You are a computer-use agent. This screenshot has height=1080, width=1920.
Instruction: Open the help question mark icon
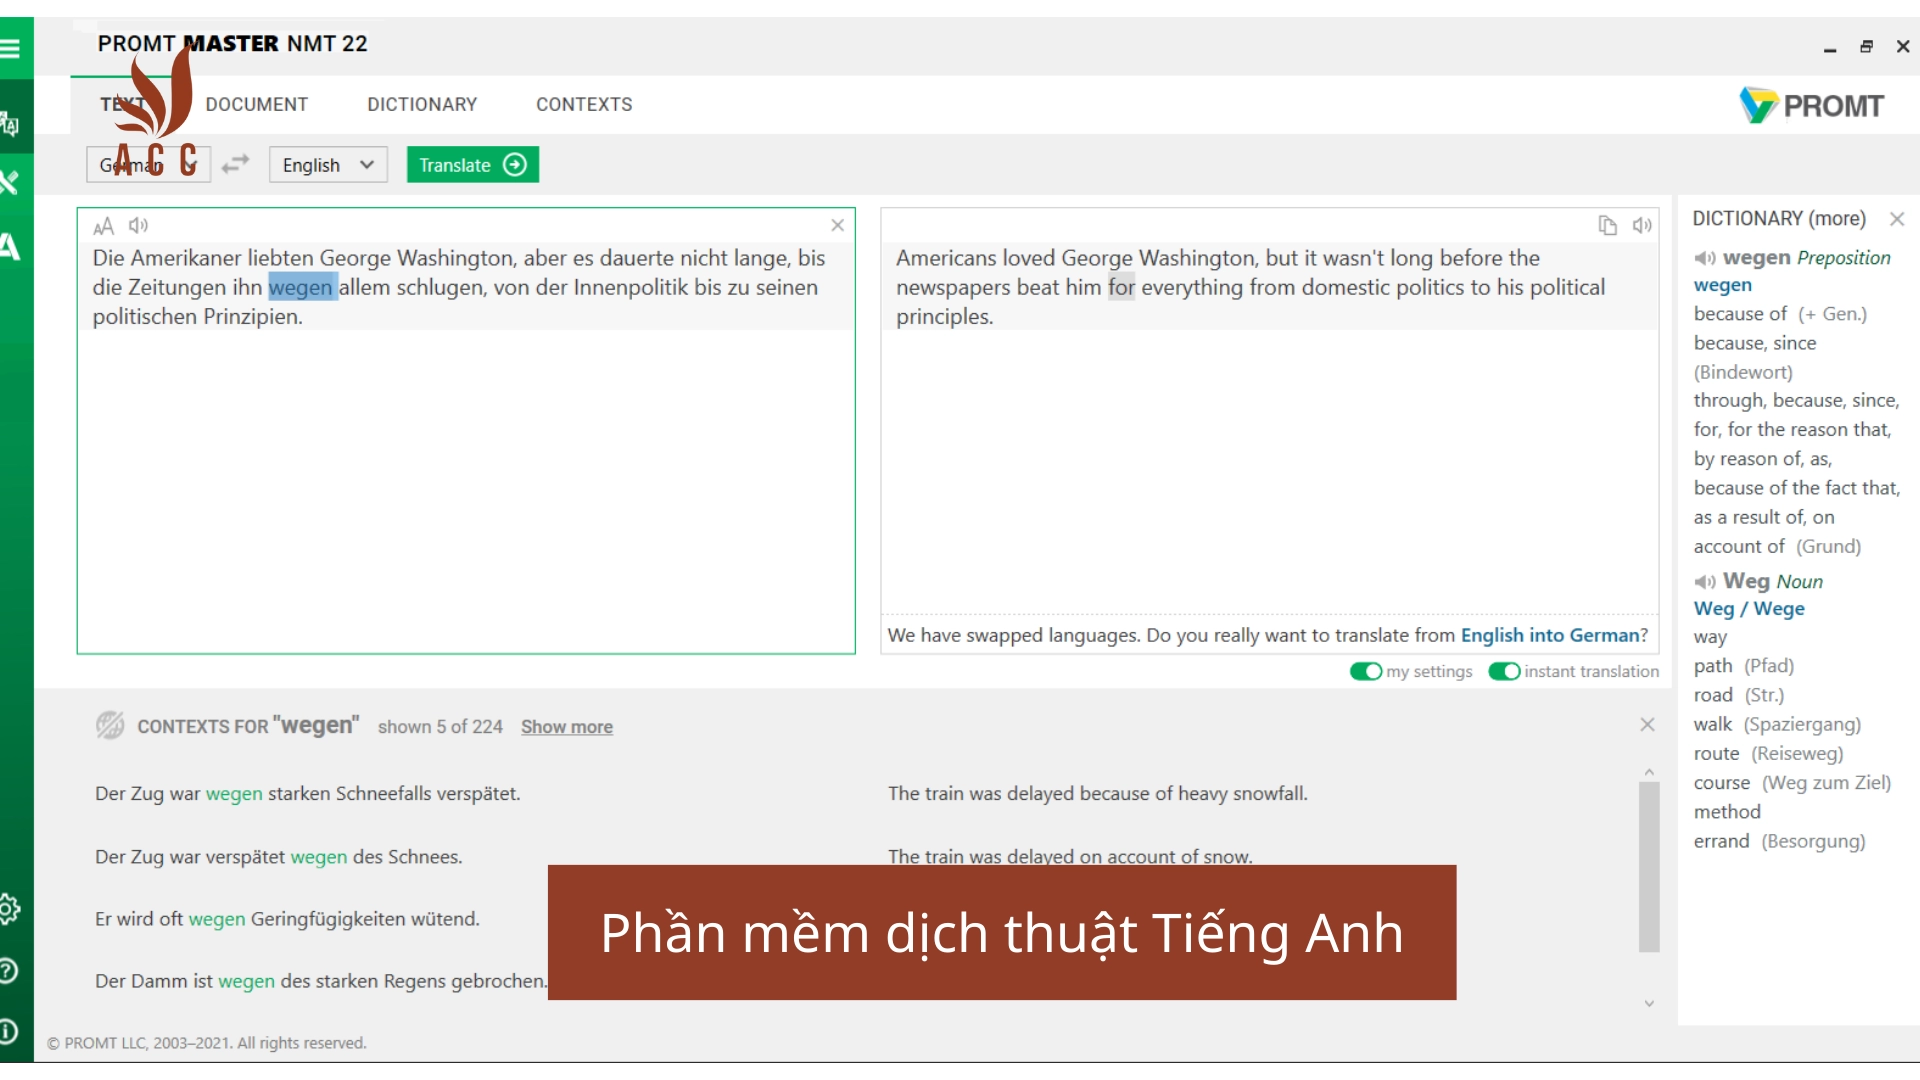coord(9,971)
